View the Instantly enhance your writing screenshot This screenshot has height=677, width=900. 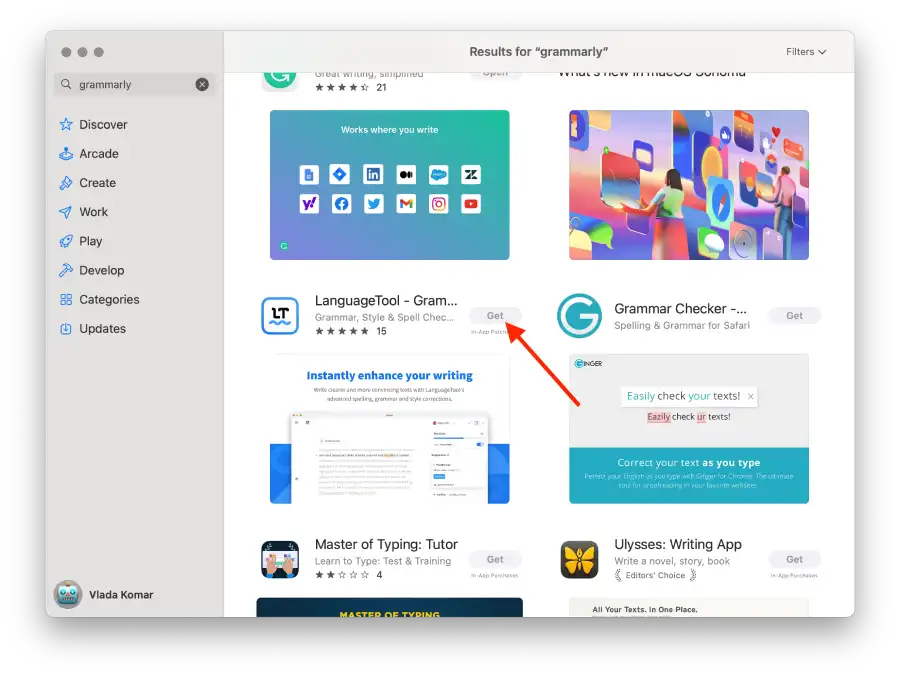pyautogui.click(x=390, y=429)
